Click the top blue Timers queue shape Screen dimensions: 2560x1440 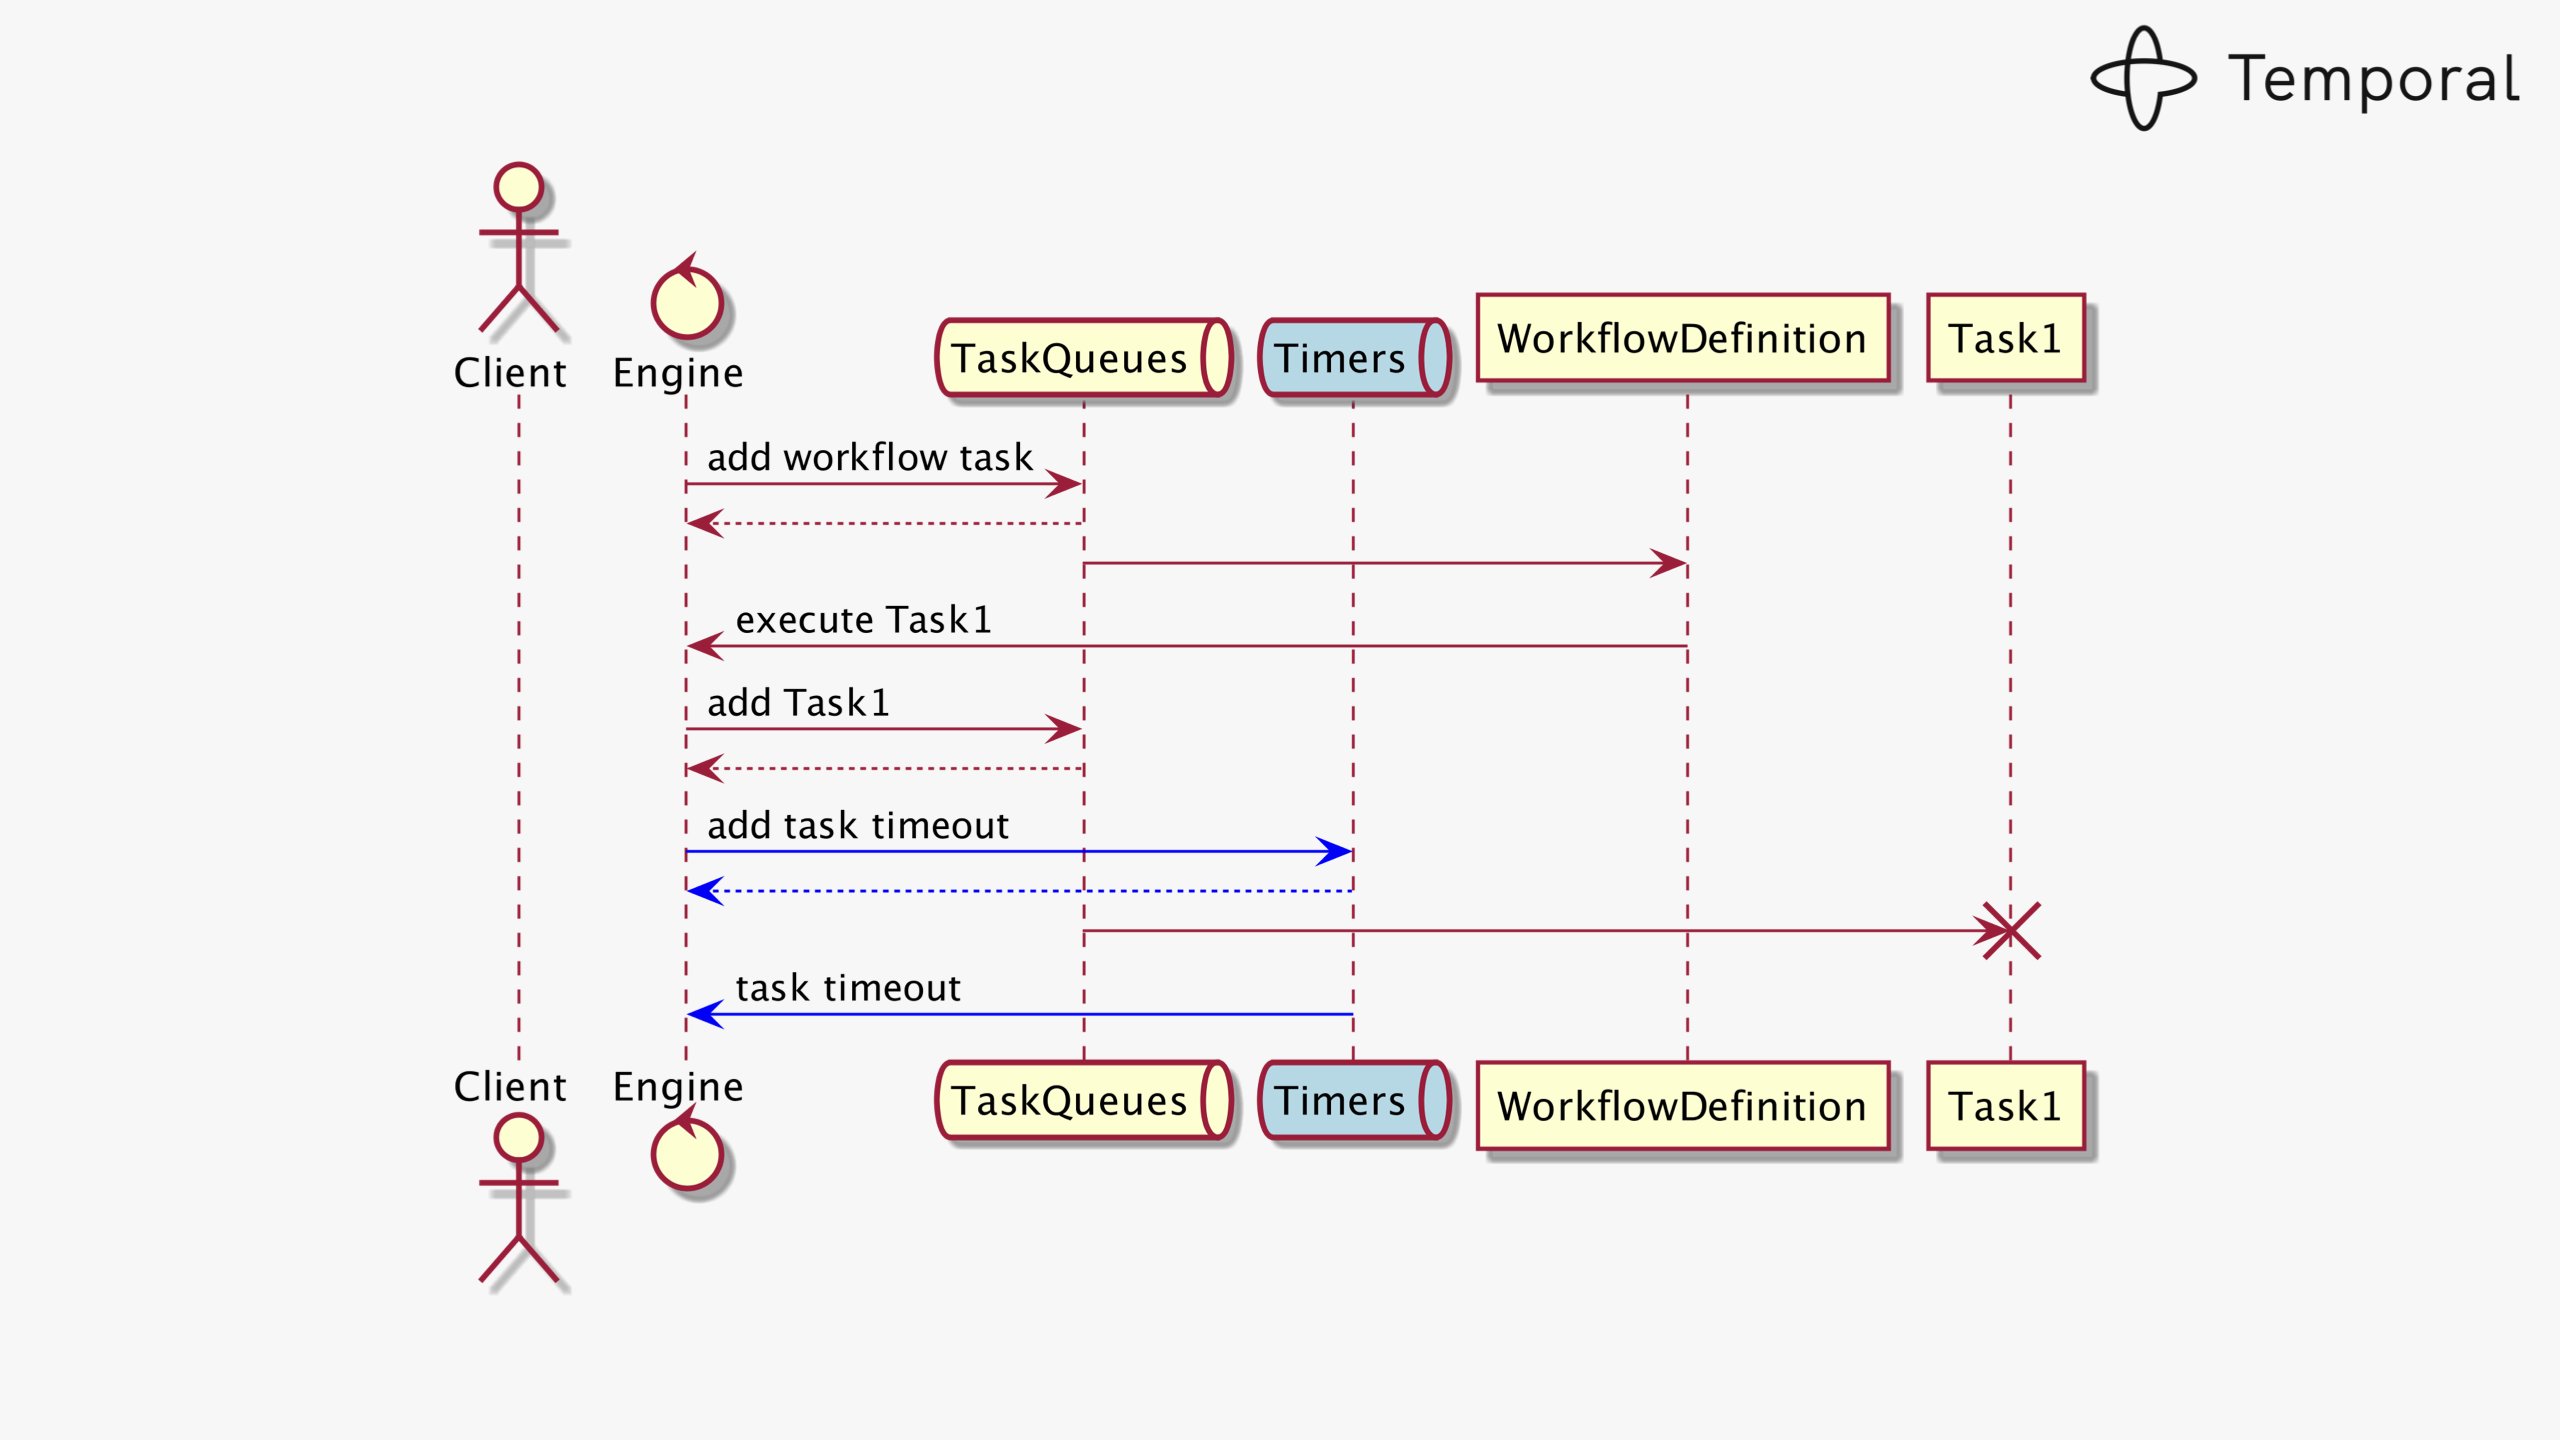tap(1354, 358)
